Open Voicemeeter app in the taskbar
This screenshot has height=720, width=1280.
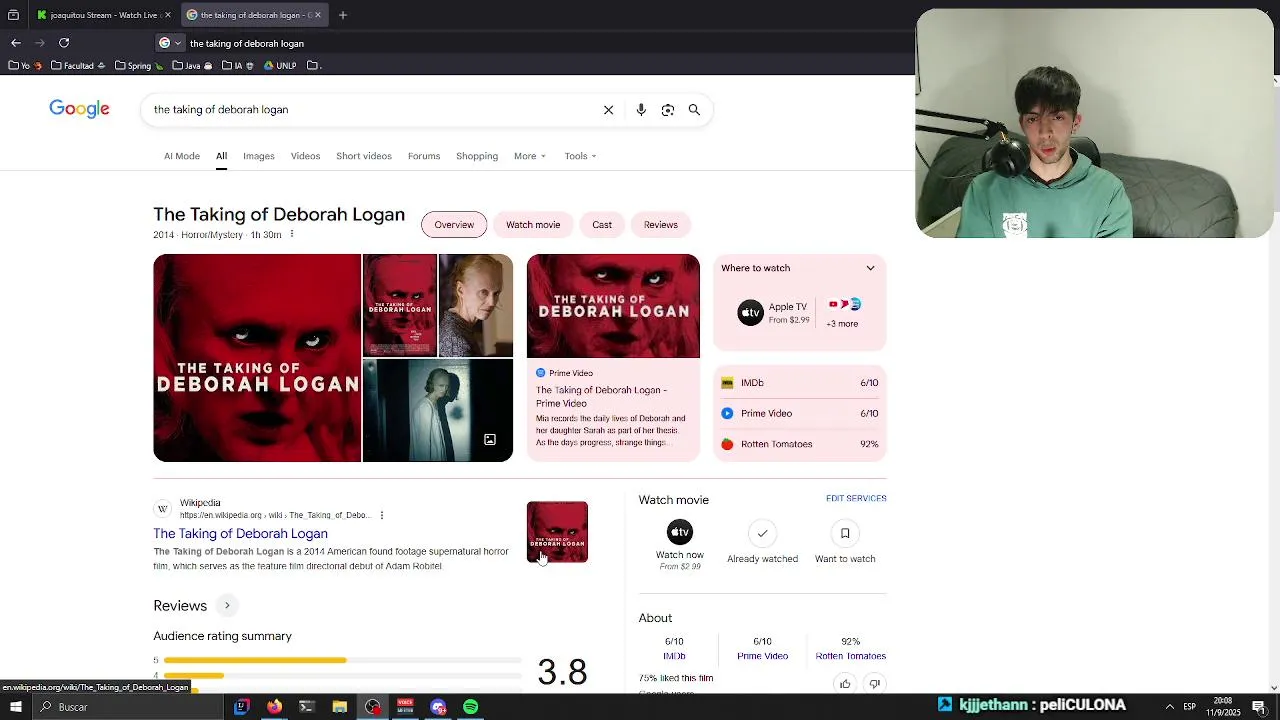(405, 707)
